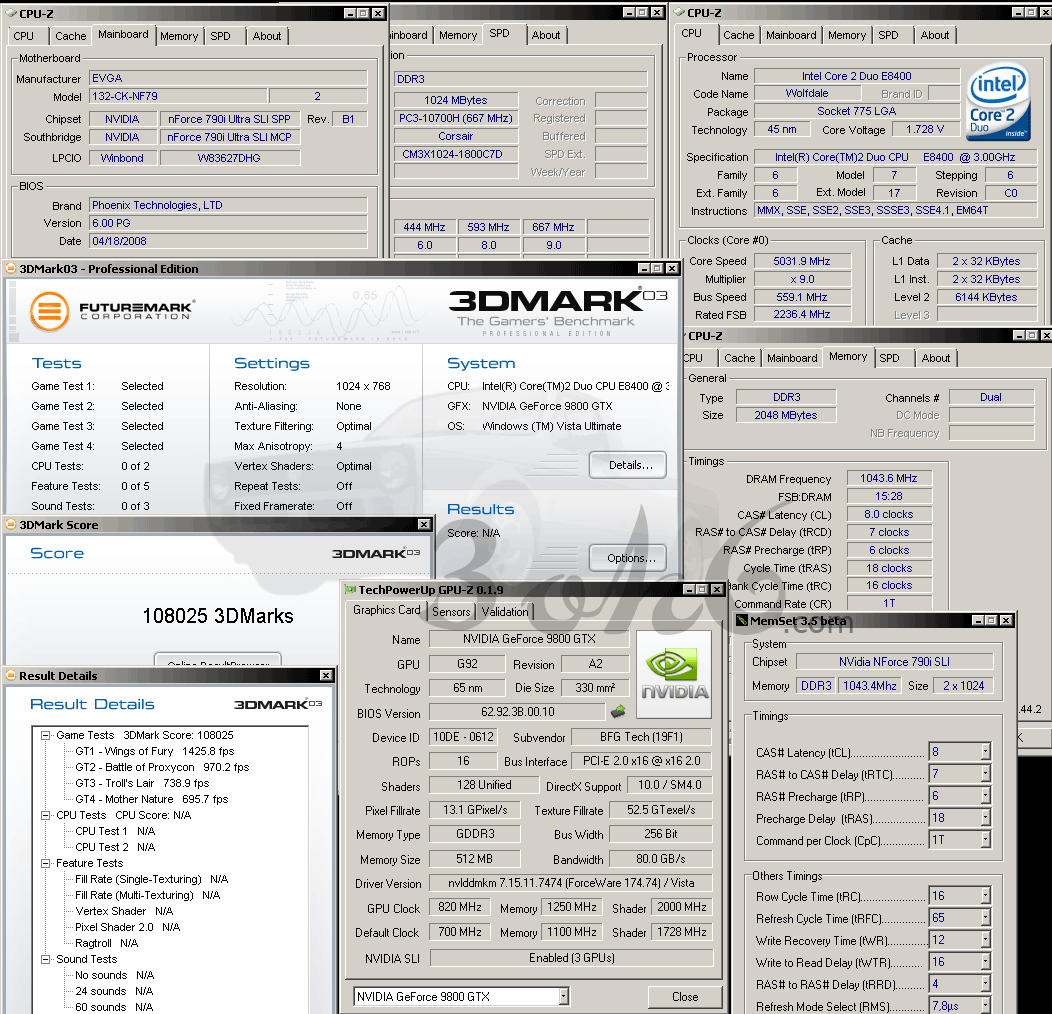Click the Intel Core 2 Duo logo
Screen dimensions: 1052x1014
coord(998,101)
